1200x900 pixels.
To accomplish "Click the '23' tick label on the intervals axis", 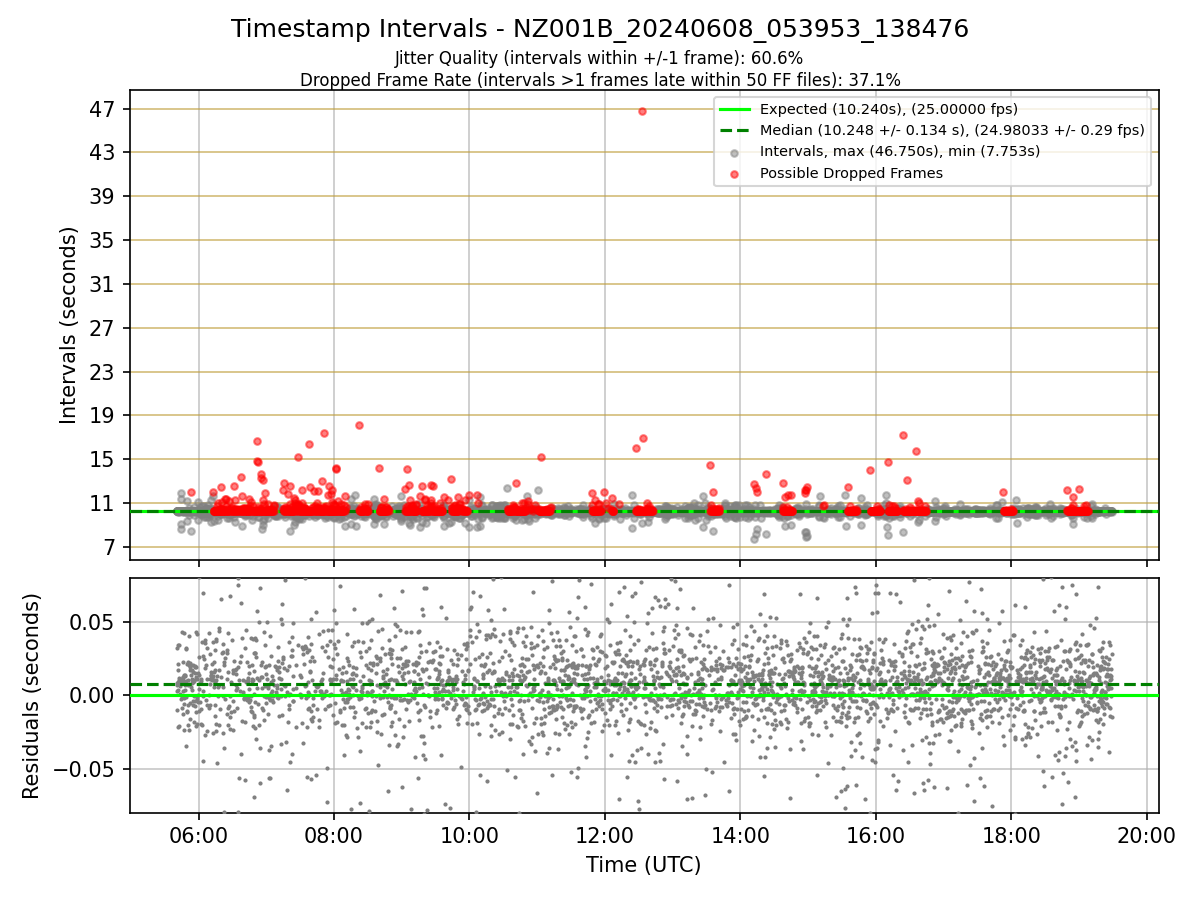I will 102,372.
